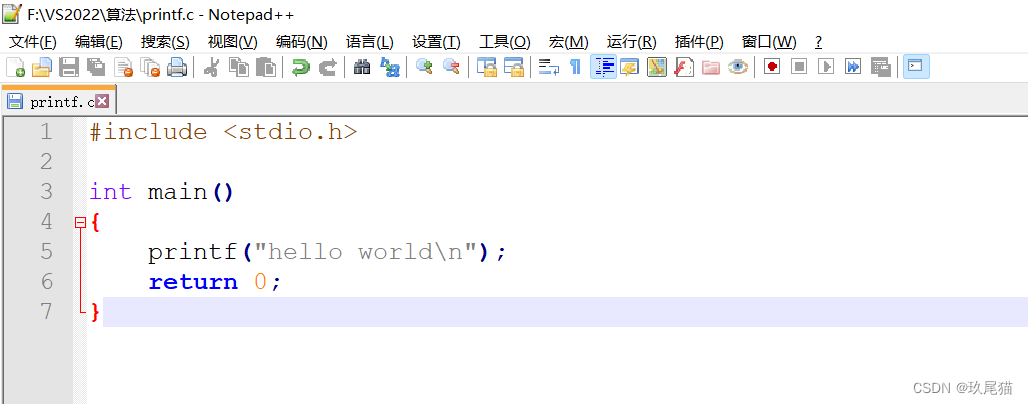The width and height of the screenshot is (1028, 404).
Task: Toggle synchronized horizontal scrolling icon
Action: [x=513, y=67]
